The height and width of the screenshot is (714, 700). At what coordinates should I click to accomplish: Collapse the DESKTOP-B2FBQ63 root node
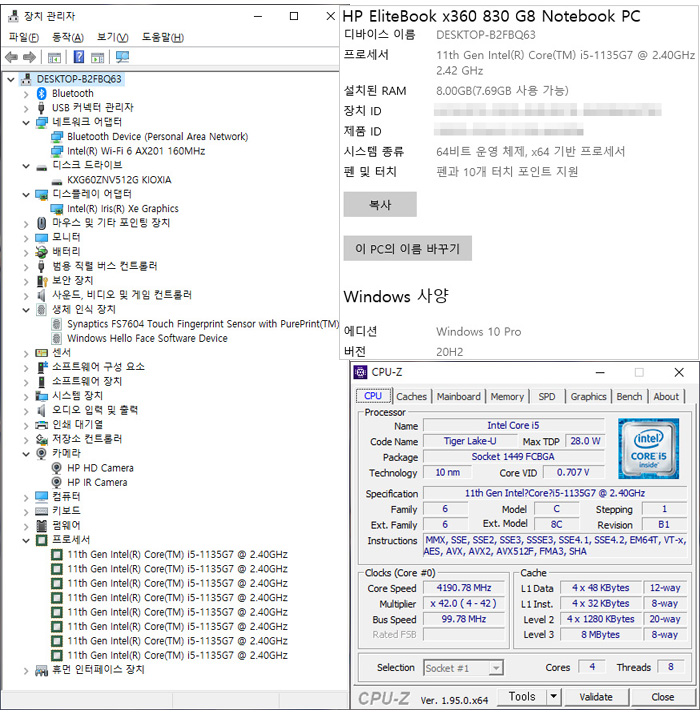11,80
